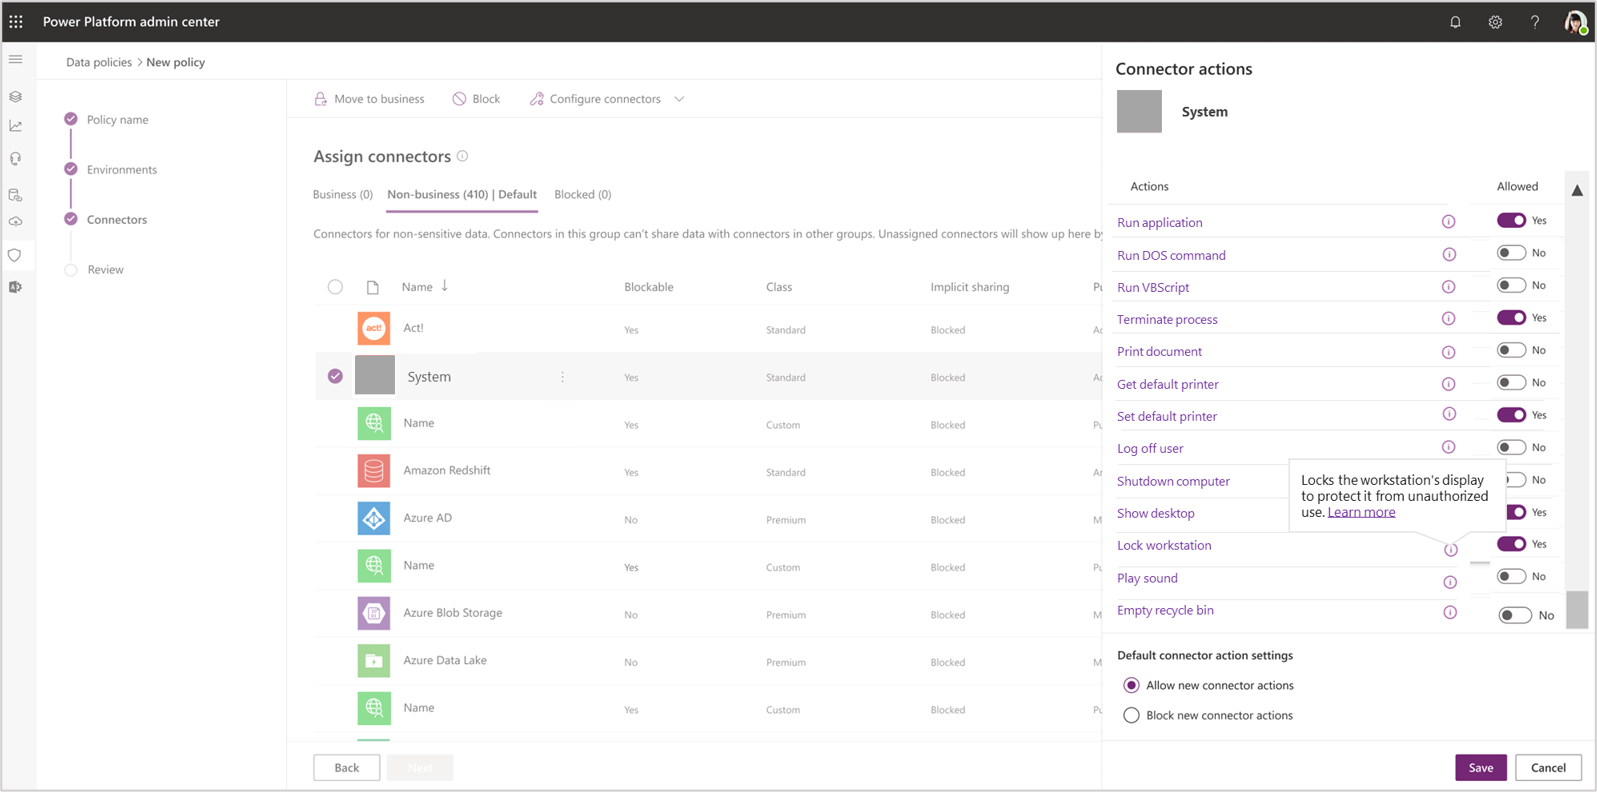Switch to the Business (0) tab
Screen dimensions: 1597x792
coord(342,194)
